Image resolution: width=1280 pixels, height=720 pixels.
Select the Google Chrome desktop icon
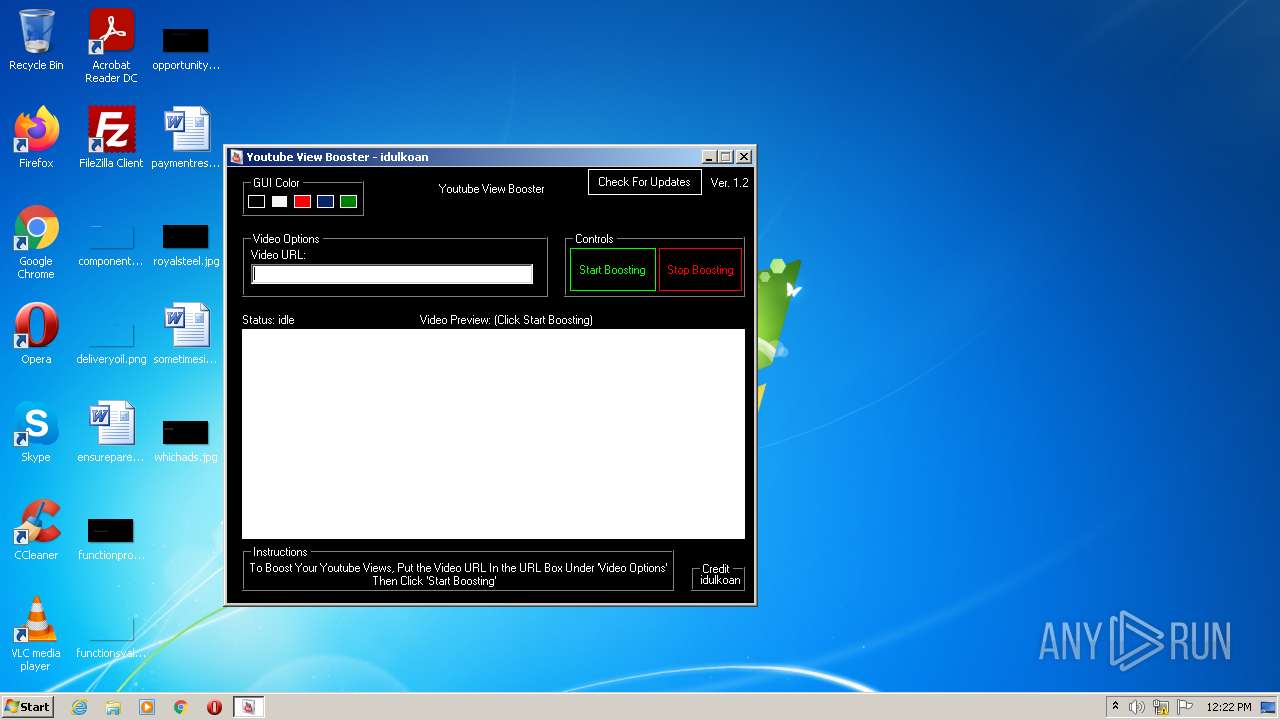[x=36, y=242]
